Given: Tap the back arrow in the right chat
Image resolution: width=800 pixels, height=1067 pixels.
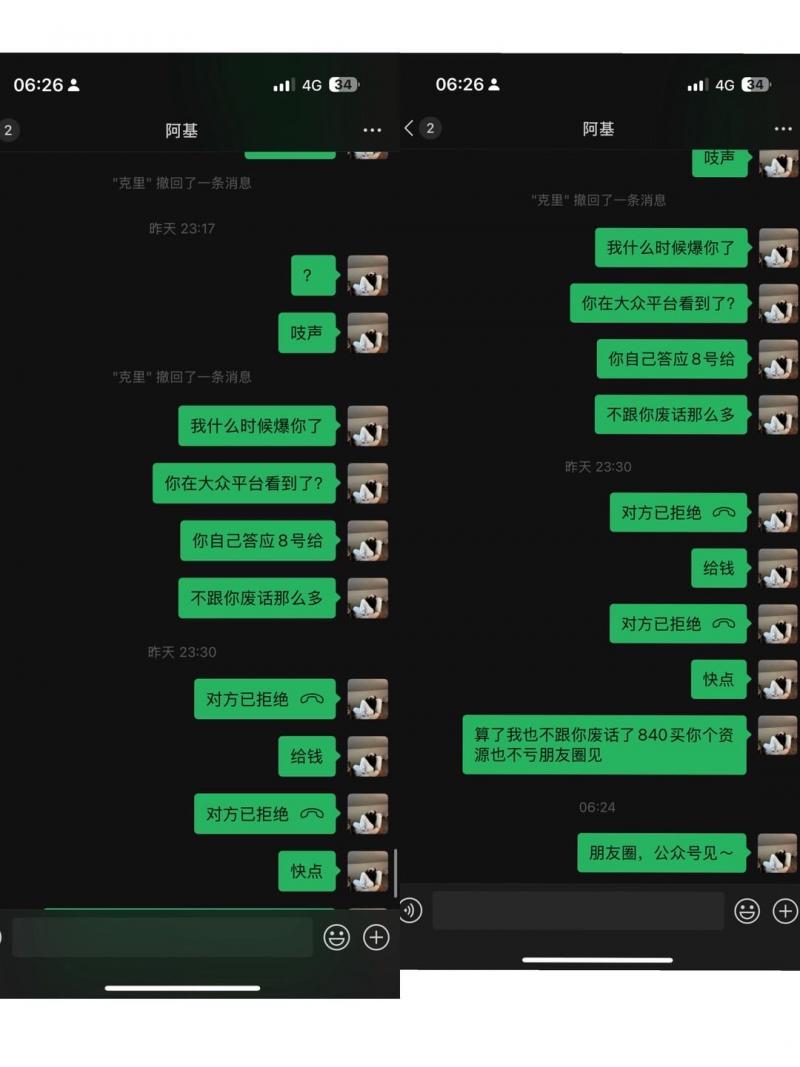Looking at the screenshot, I should 408,128.
